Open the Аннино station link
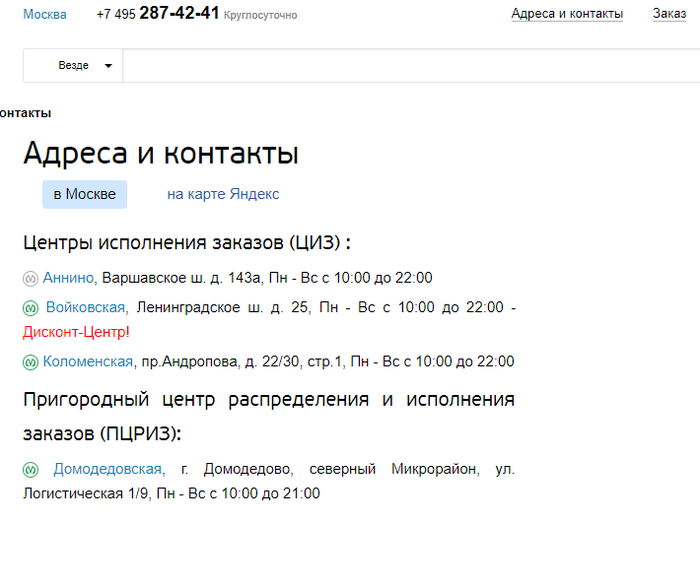 68,278
